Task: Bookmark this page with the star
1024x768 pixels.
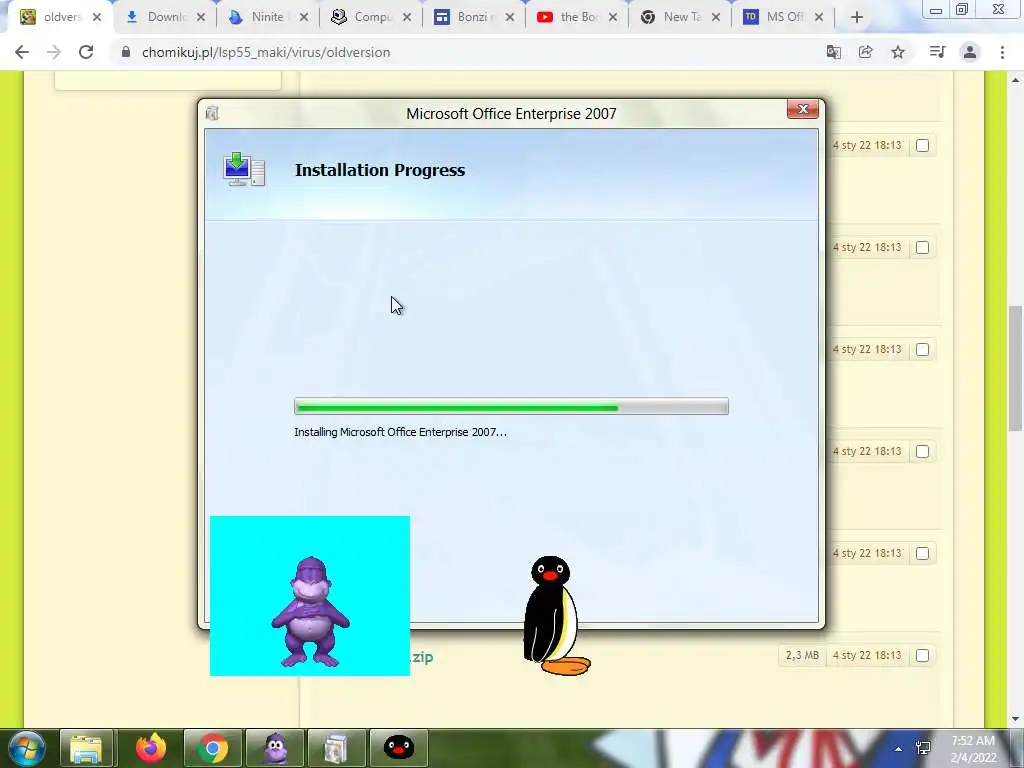Action: click(x=898, y=52)
